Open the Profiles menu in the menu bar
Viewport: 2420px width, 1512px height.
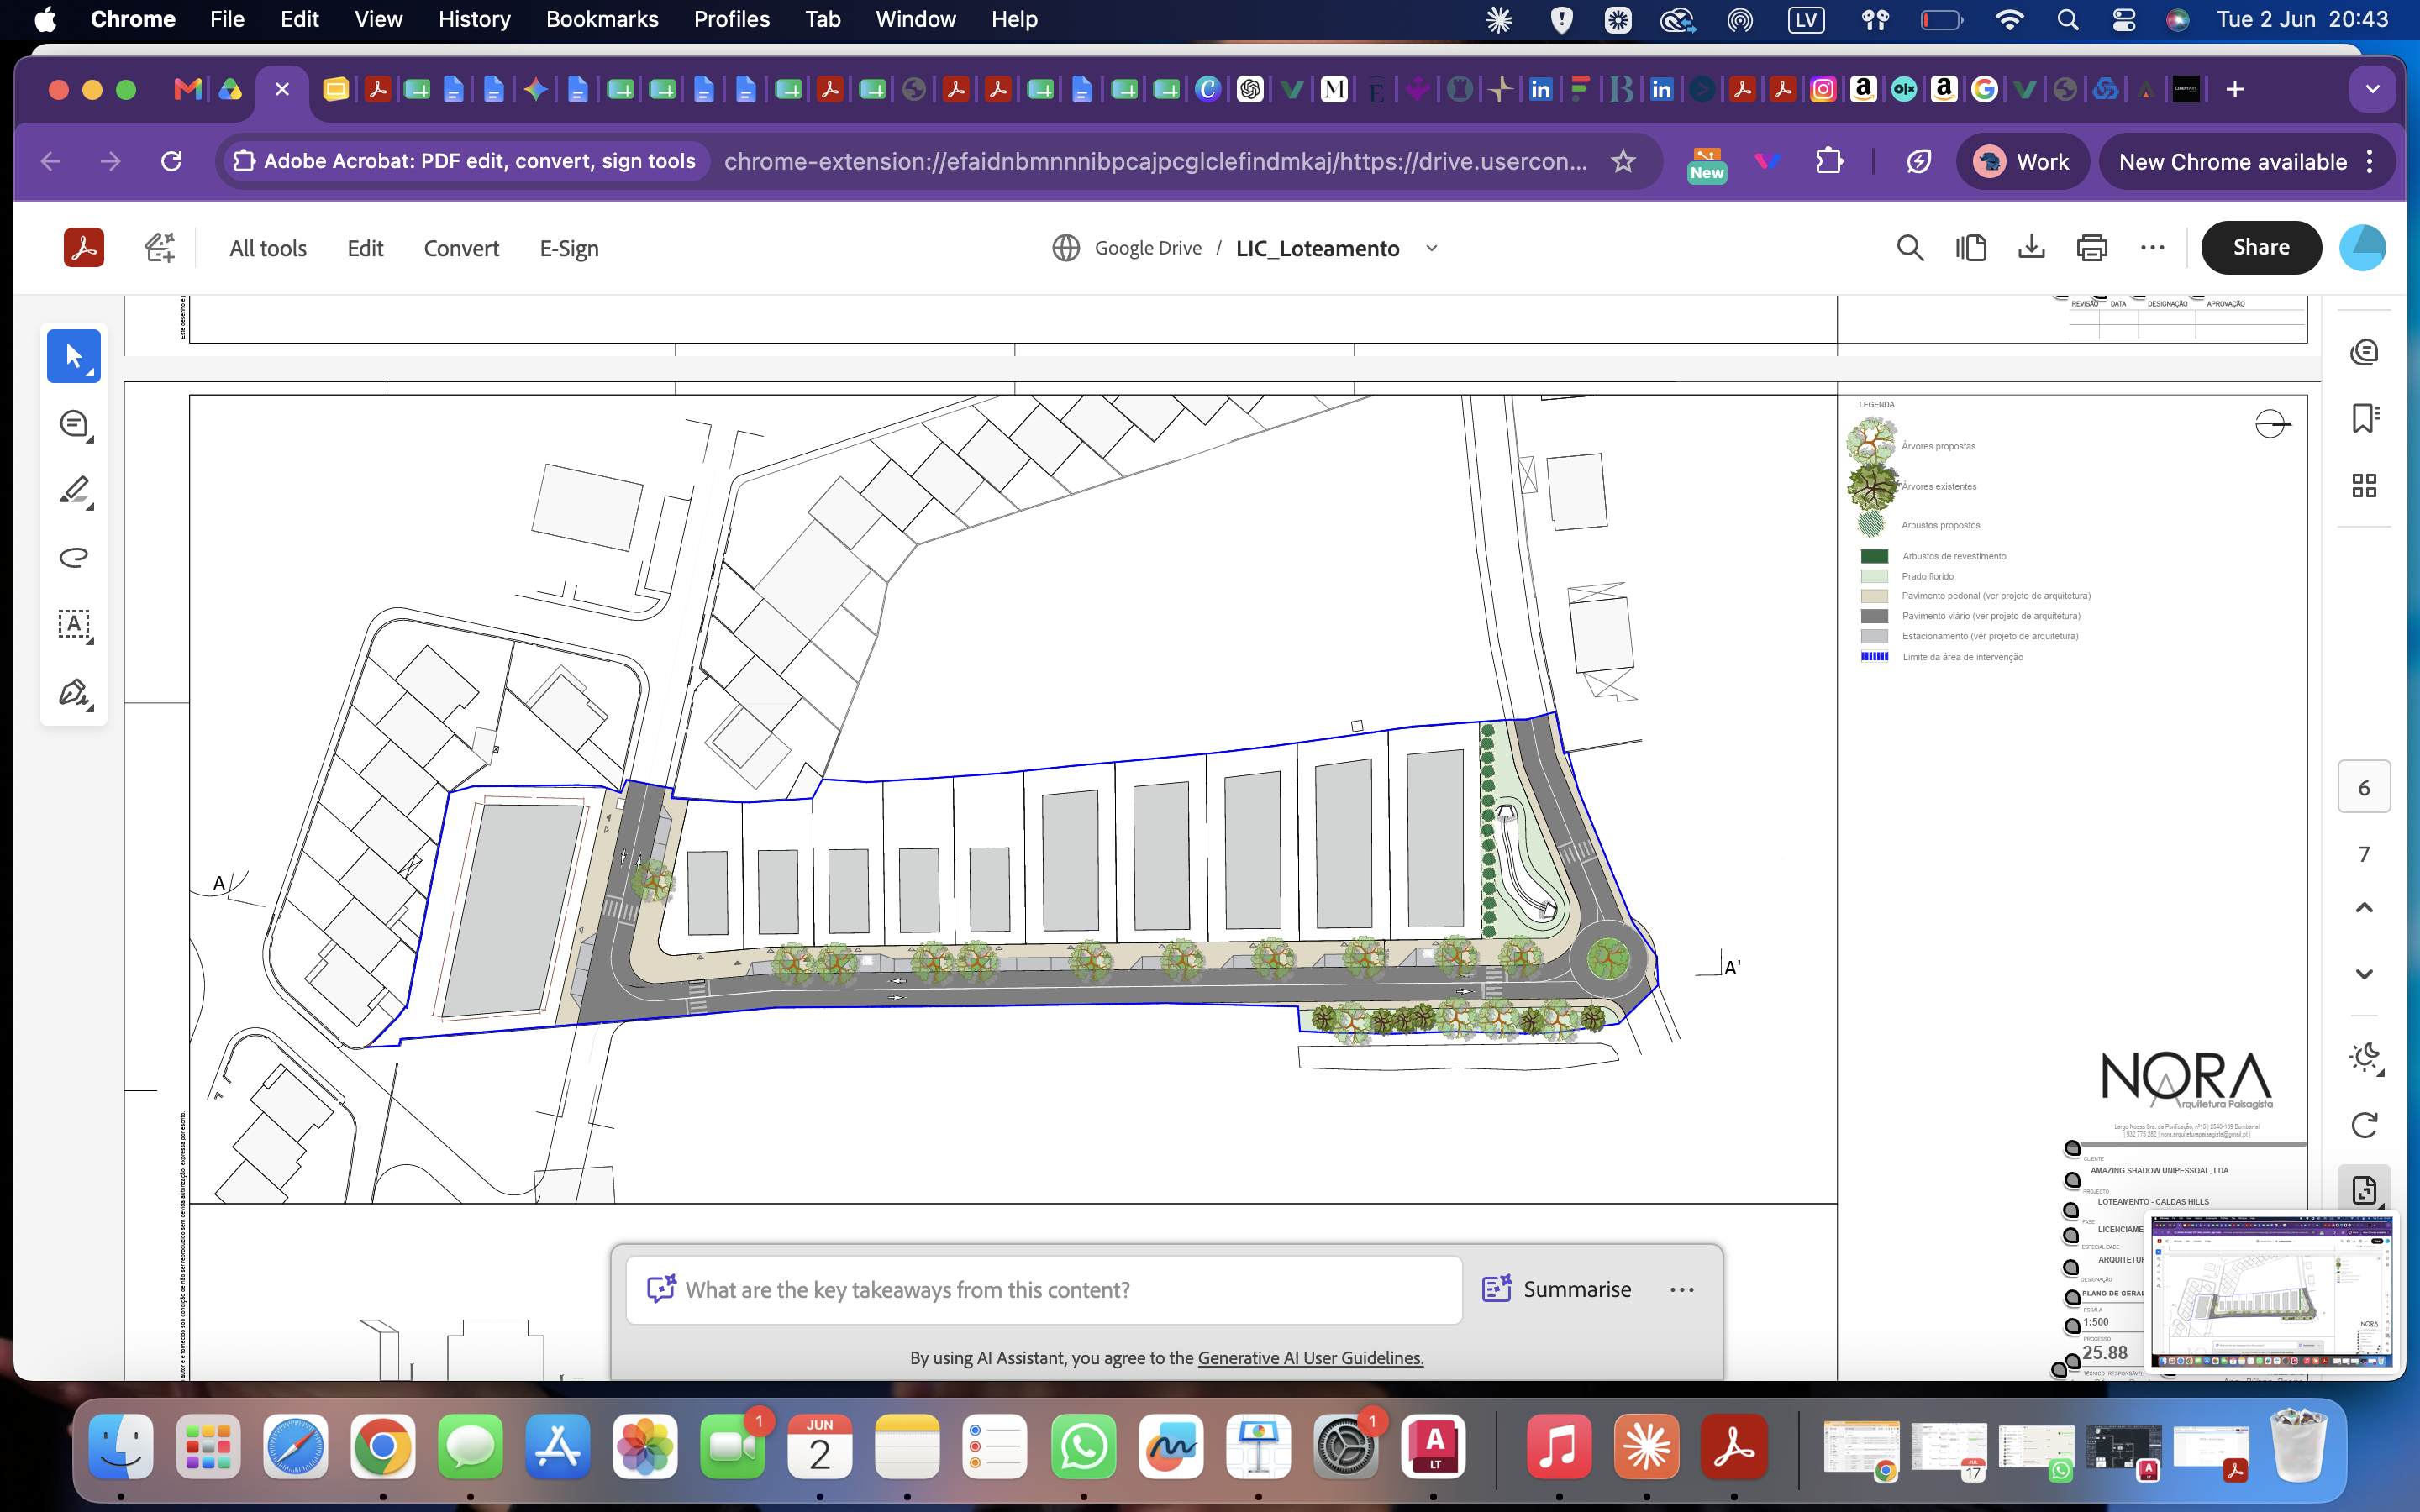pos(732,19)
